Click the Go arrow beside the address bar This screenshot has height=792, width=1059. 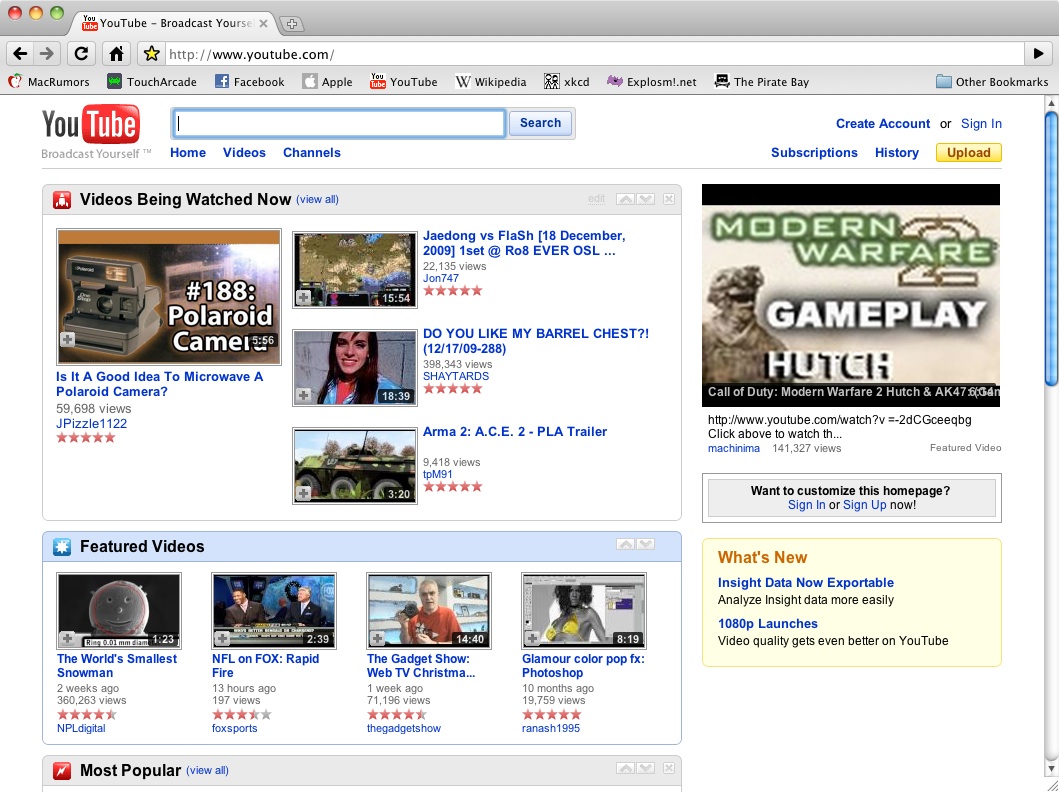(x=1039, y=53)
